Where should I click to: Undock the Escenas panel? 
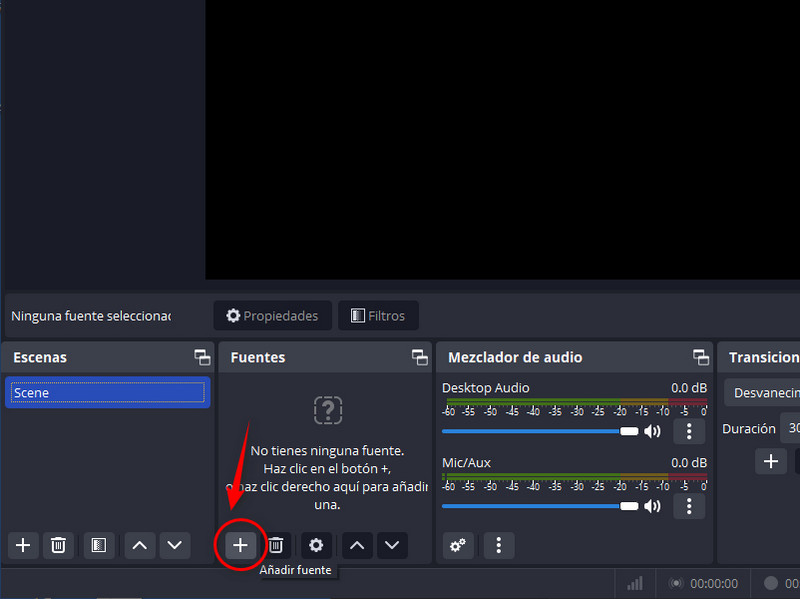202,357
